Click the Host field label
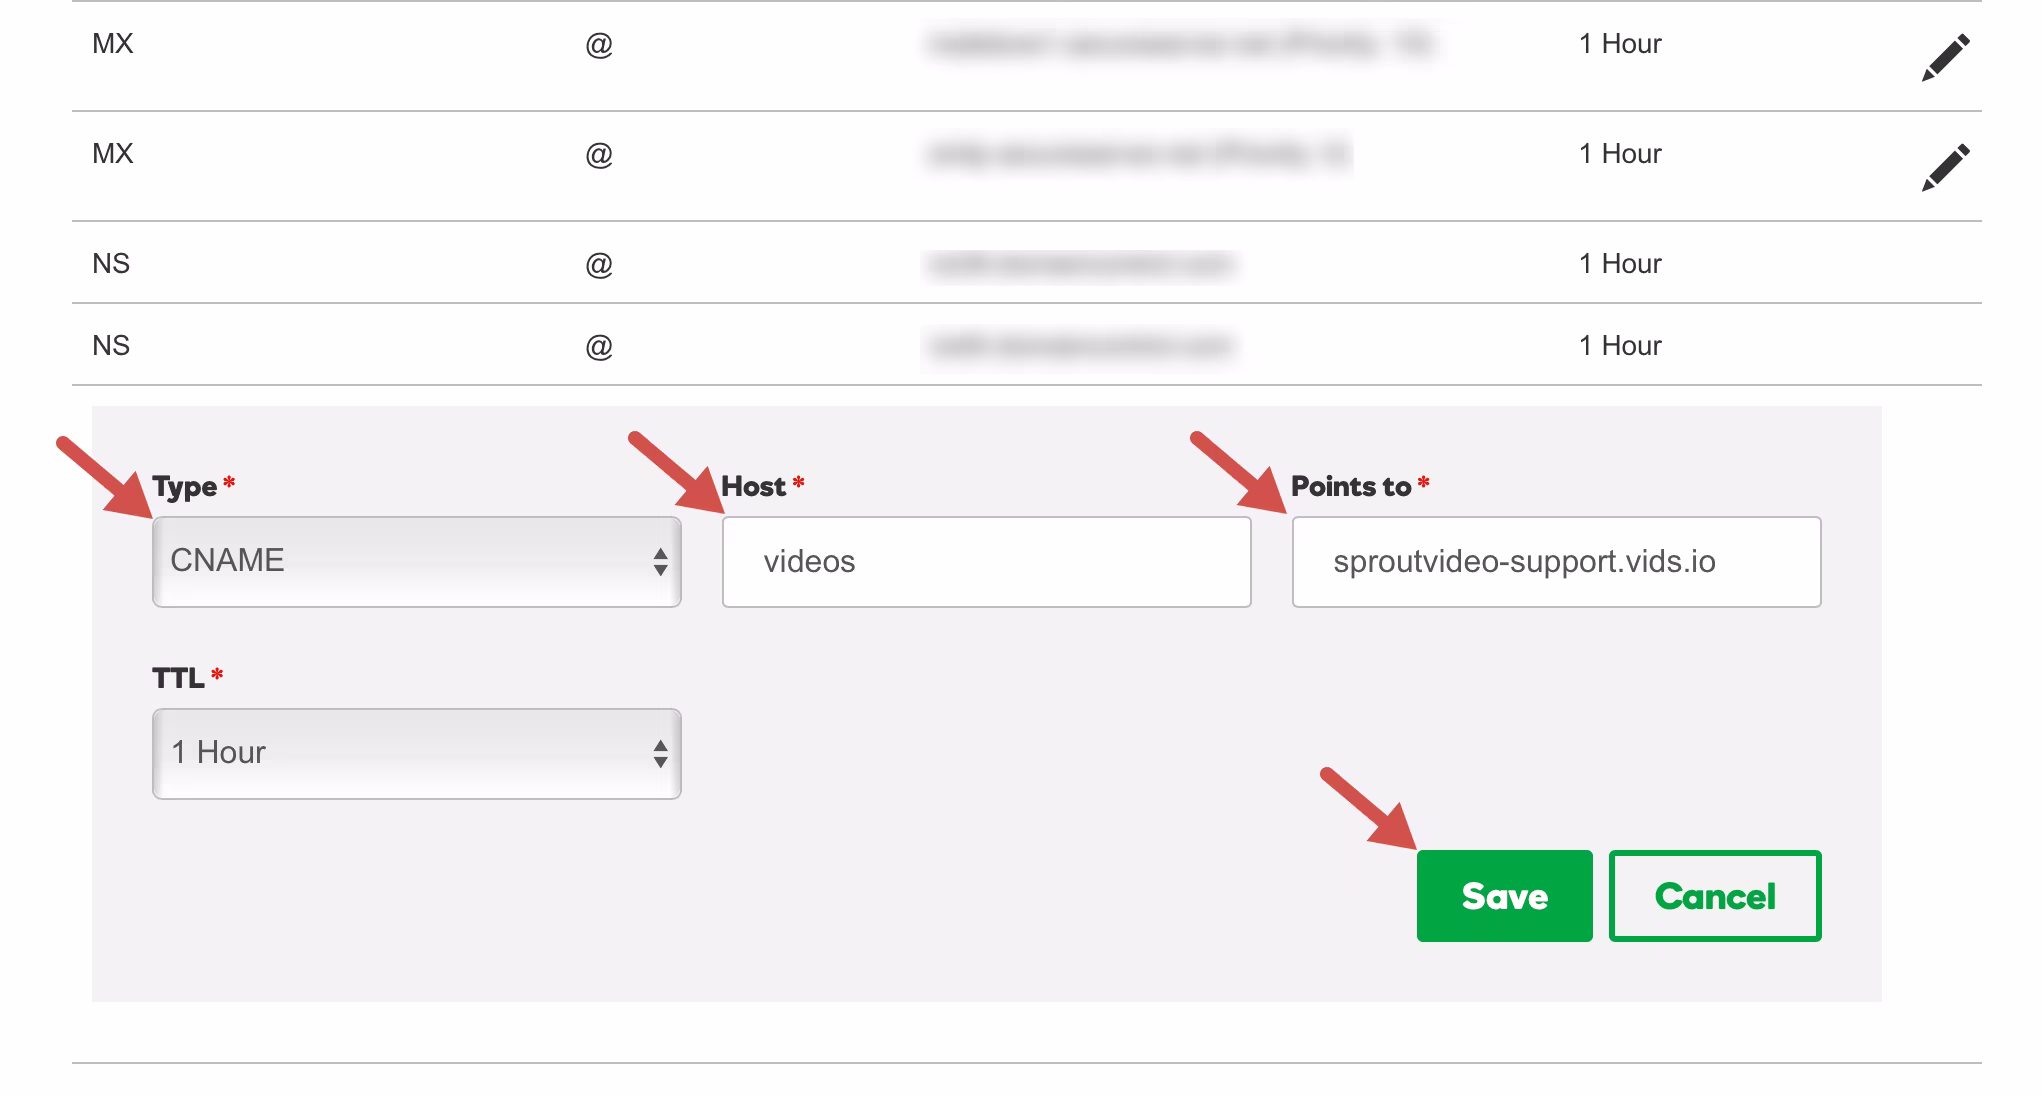The image size is (2042, 1096). click(753, 487)
